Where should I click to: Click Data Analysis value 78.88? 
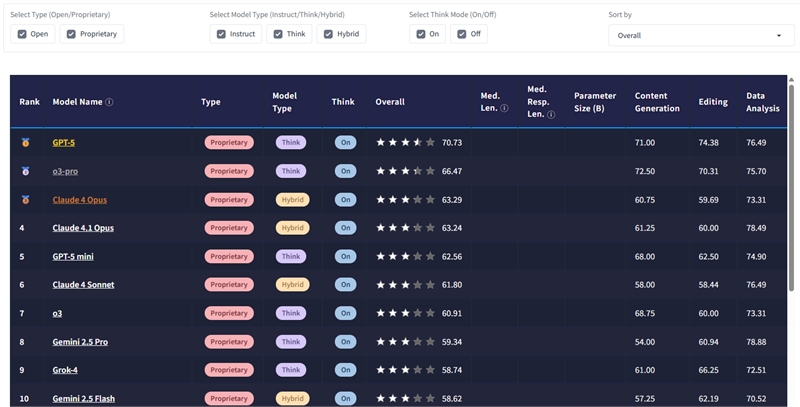(756, 342)
